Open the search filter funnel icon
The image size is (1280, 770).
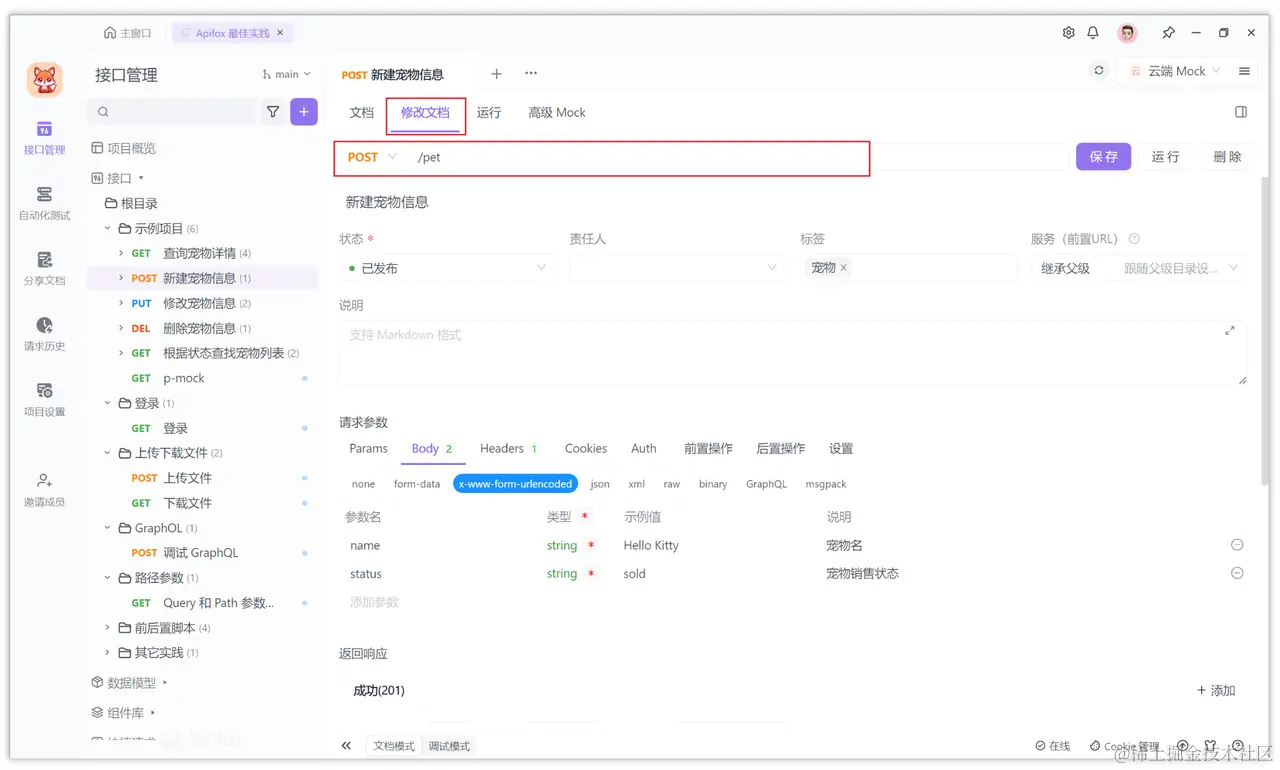[272, 112]
